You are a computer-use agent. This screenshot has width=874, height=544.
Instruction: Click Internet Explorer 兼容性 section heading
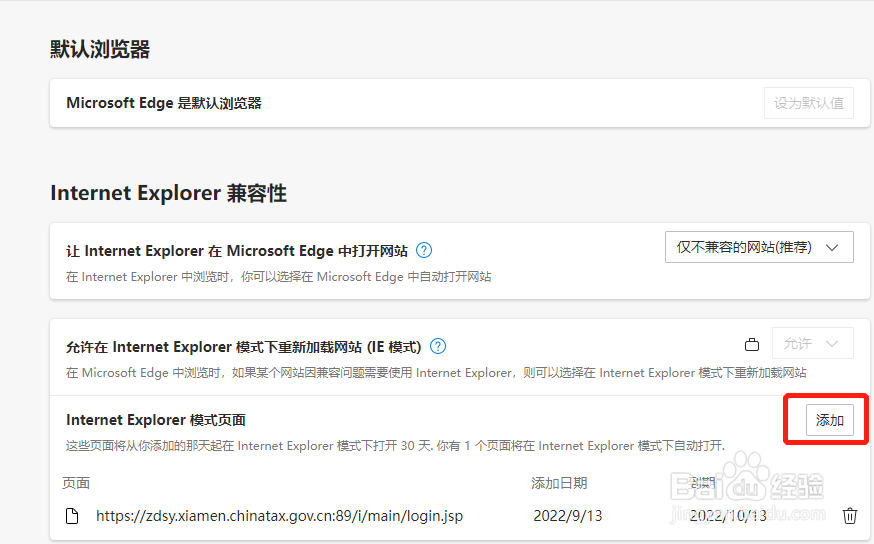pyautogui.click(x=168, y=193)
